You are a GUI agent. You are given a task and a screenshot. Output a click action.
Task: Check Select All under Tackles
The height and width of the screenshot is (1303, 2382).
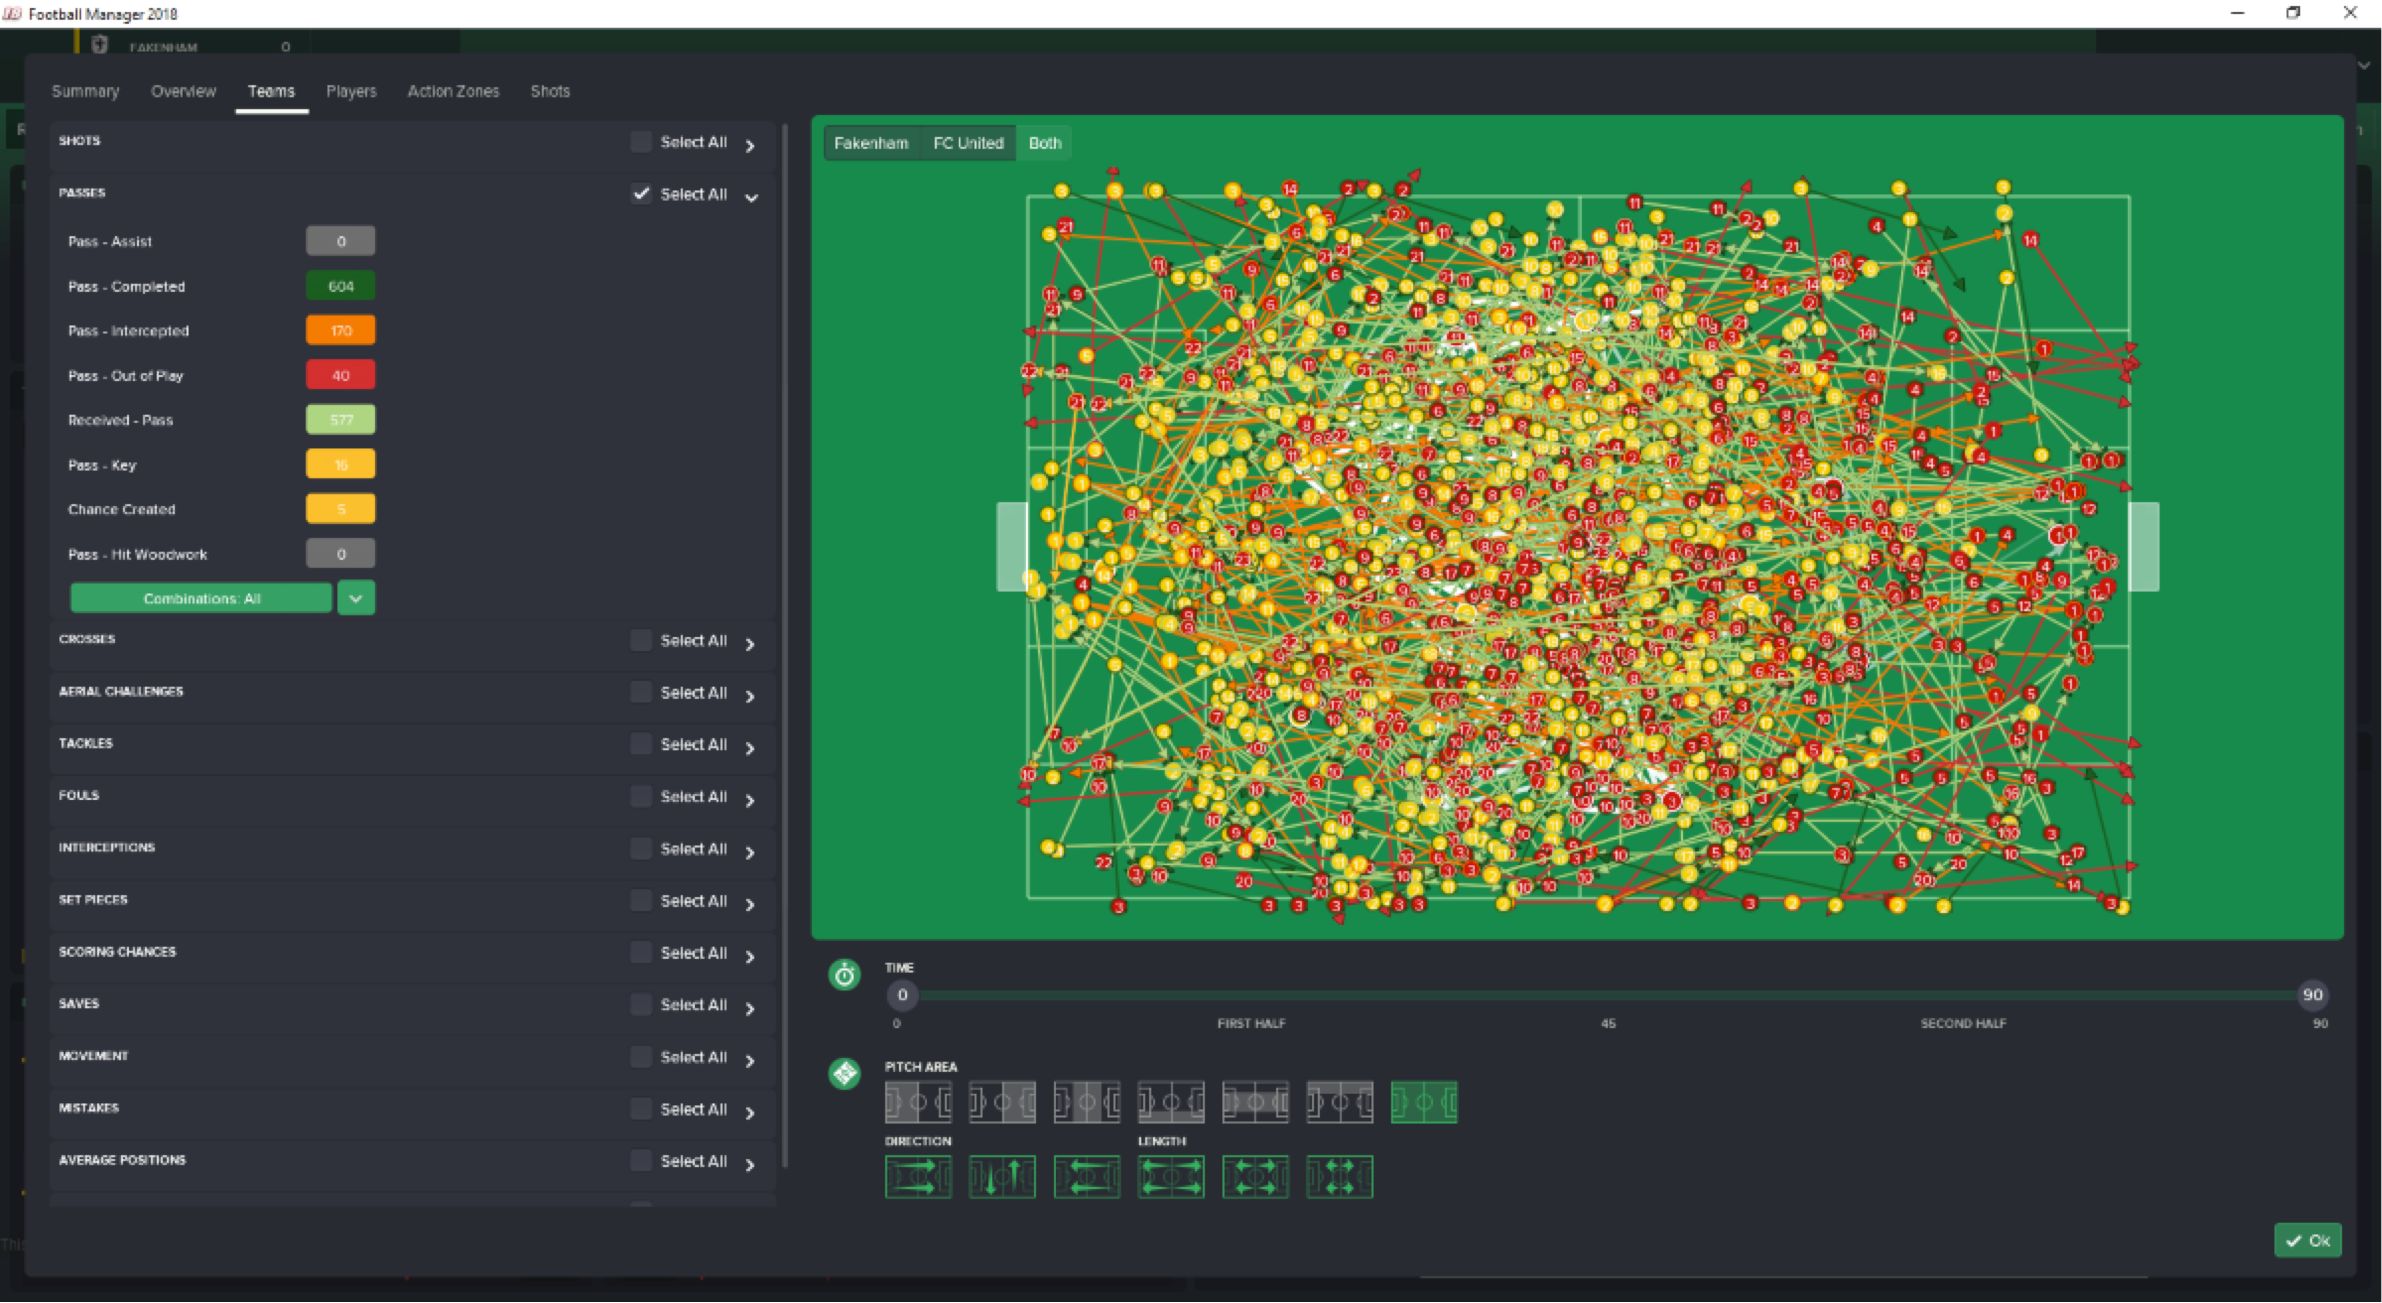pyautogui.click(x=640, y=744)
